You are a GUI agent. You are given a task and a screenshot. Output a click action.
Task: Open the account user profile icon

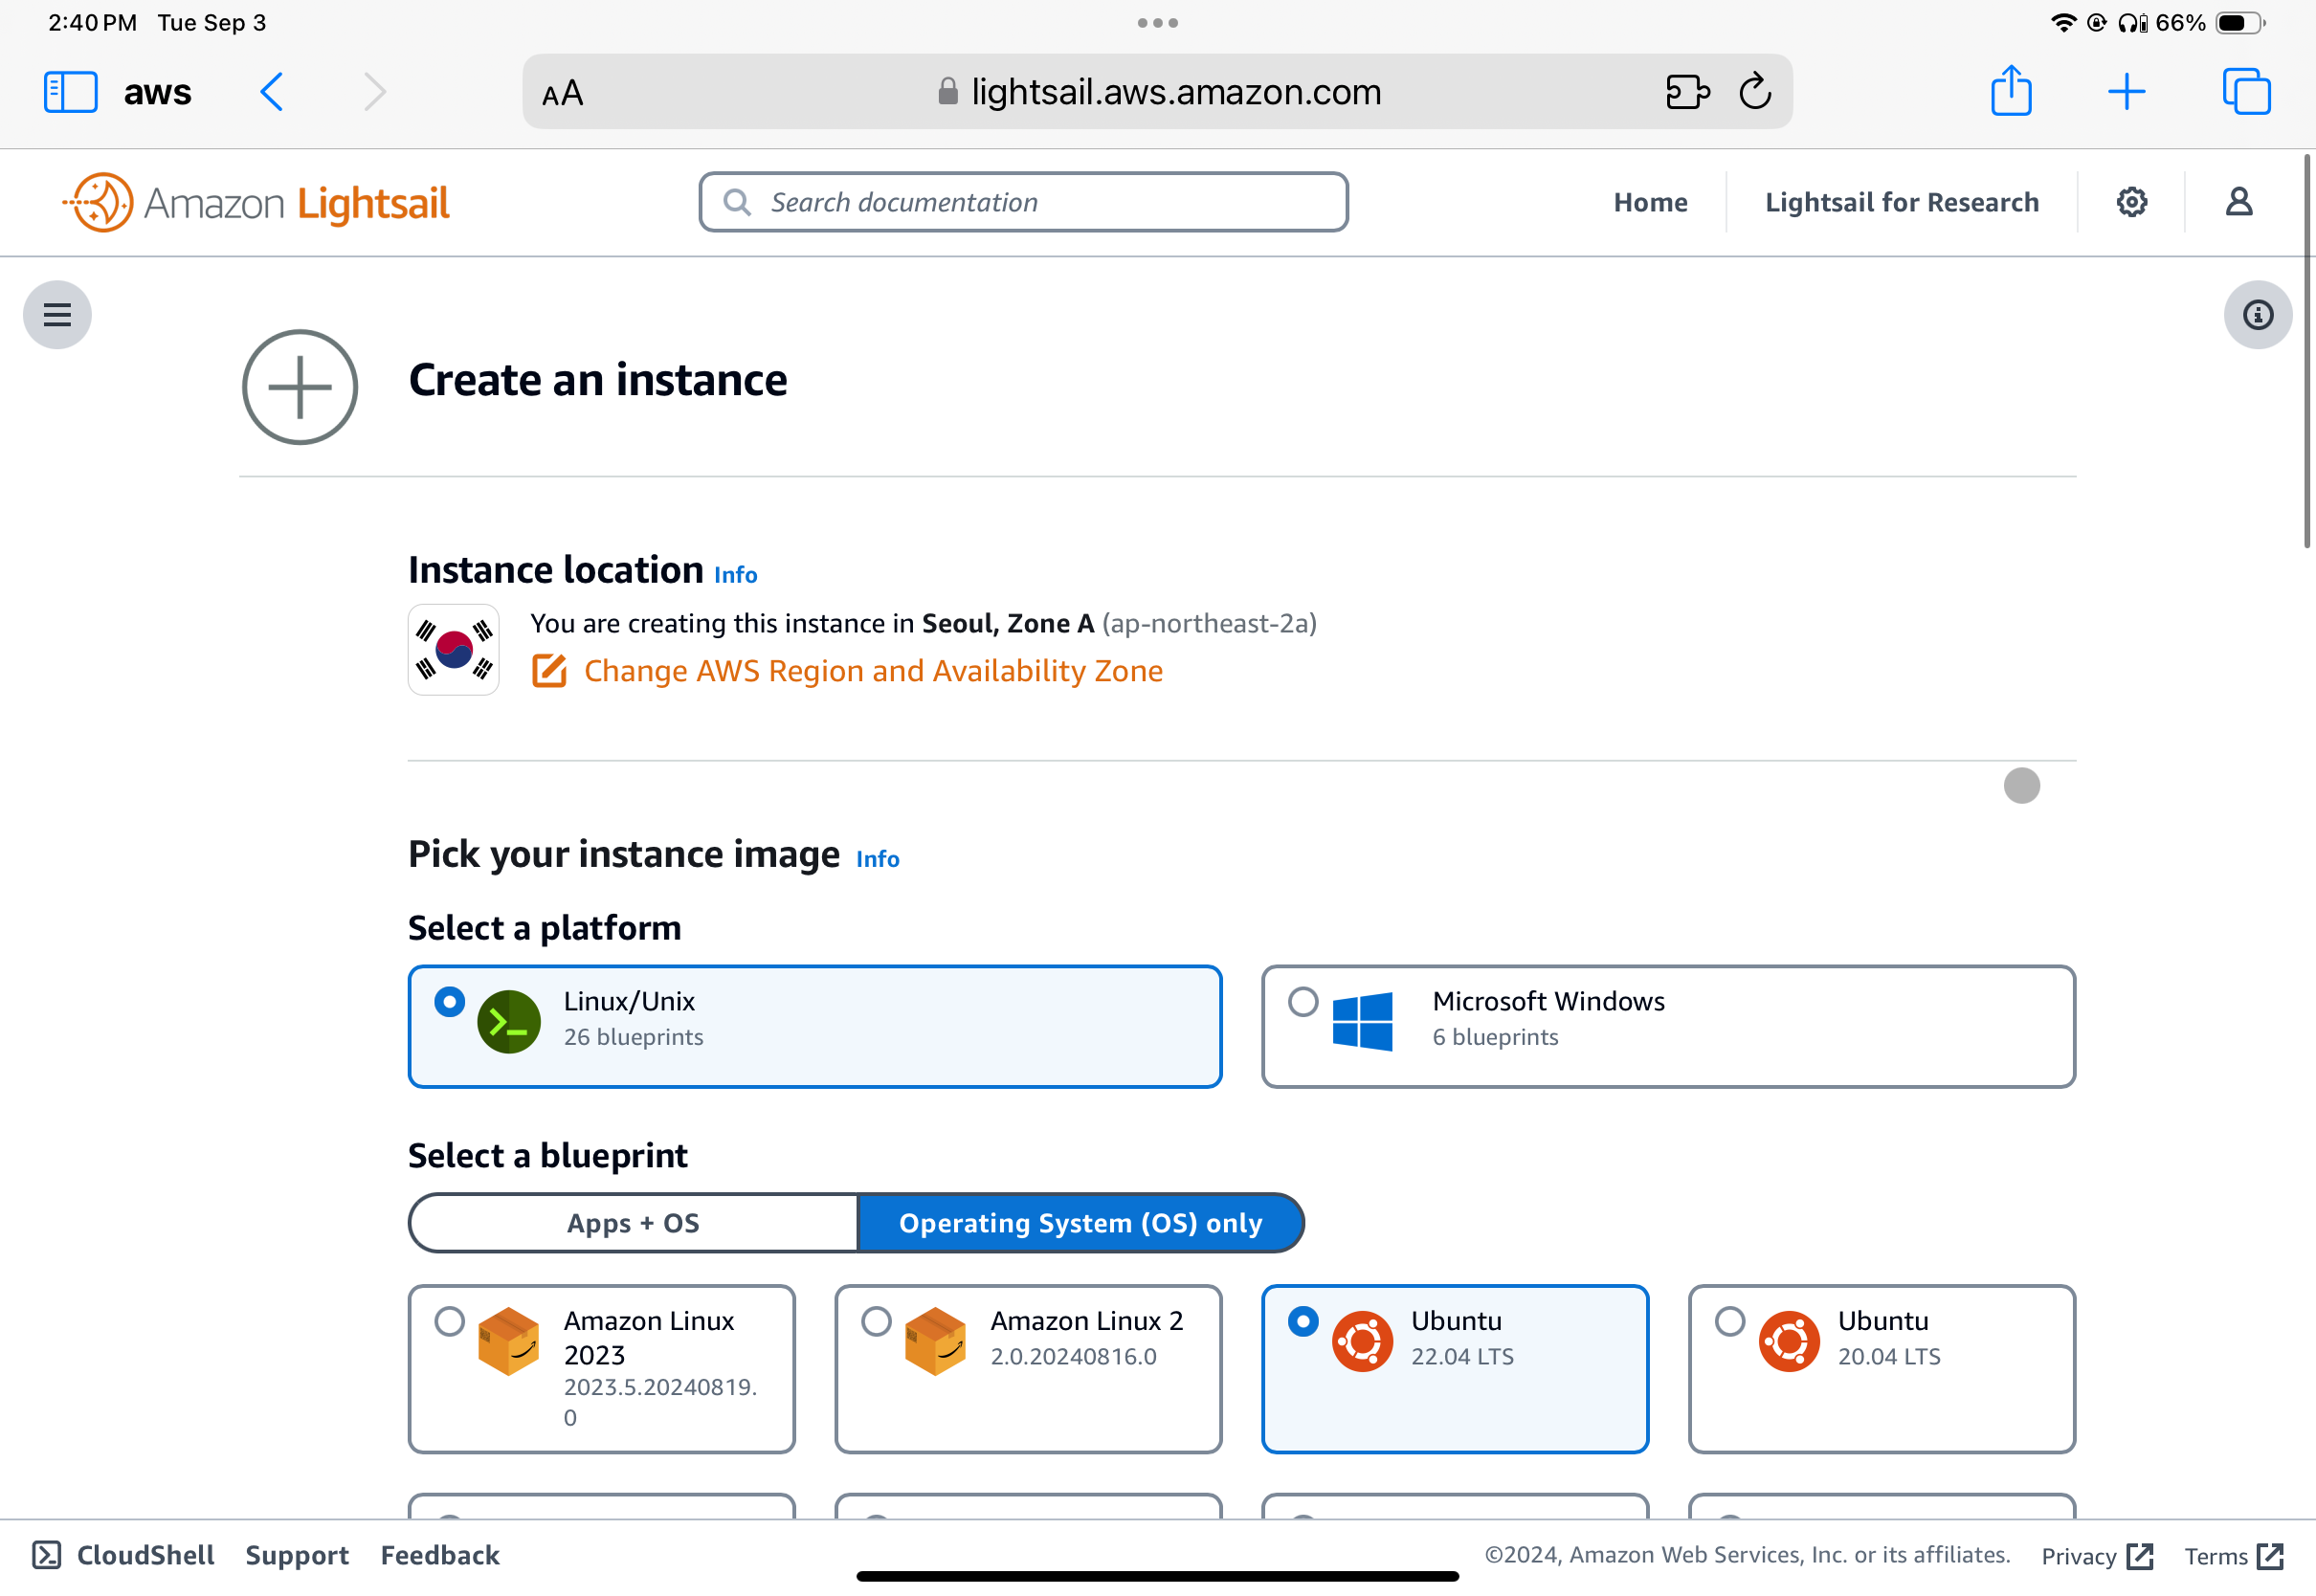pos(2239,202)
